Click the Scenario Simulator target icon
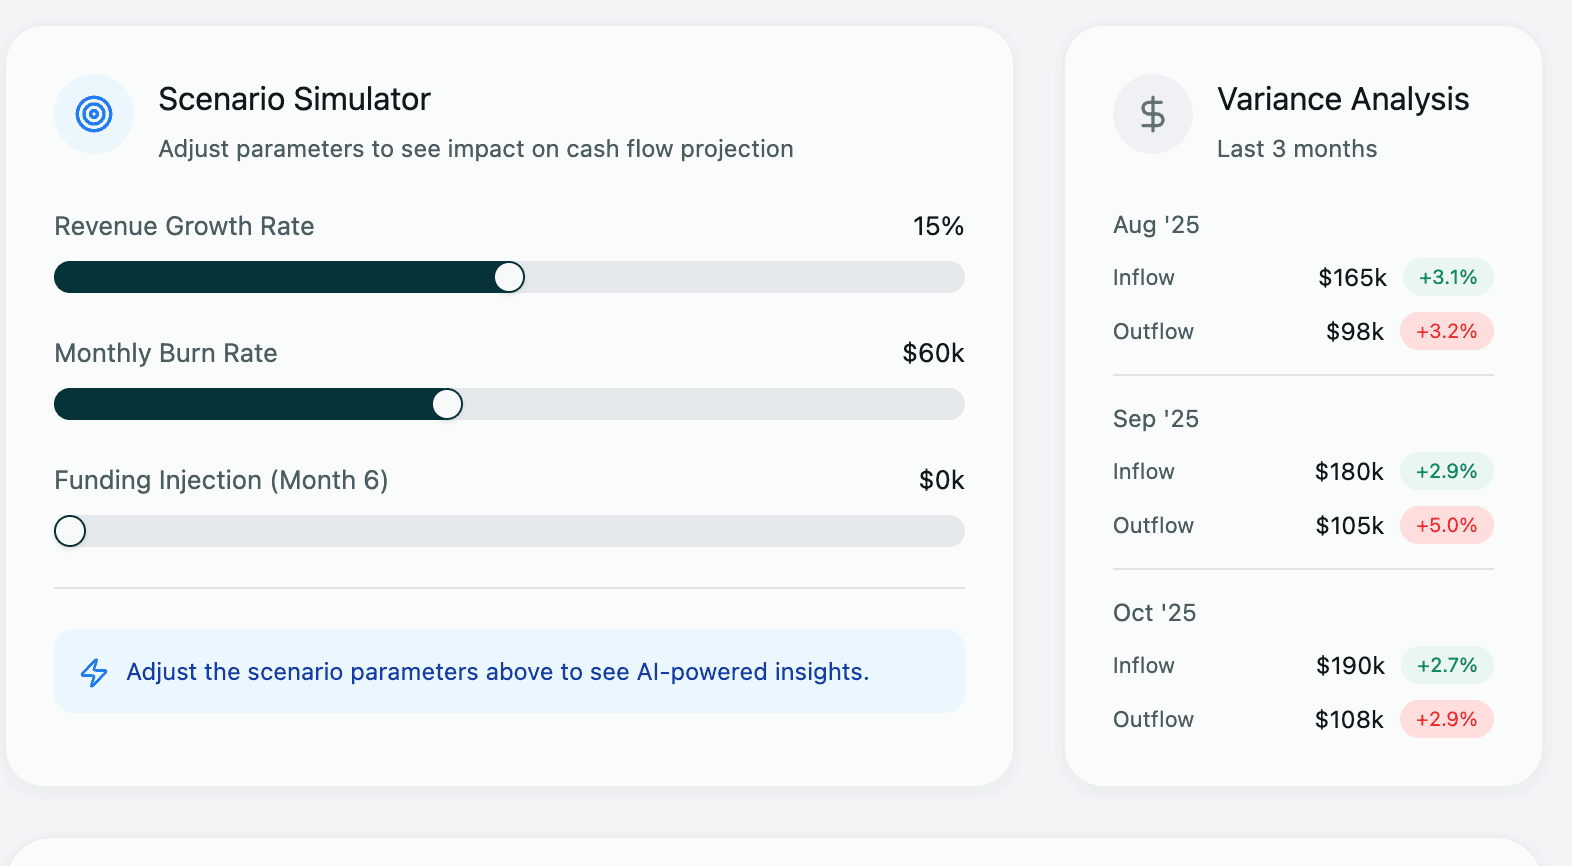The height and width of the screenshot is (866, 1572). [x=94, y=114]
